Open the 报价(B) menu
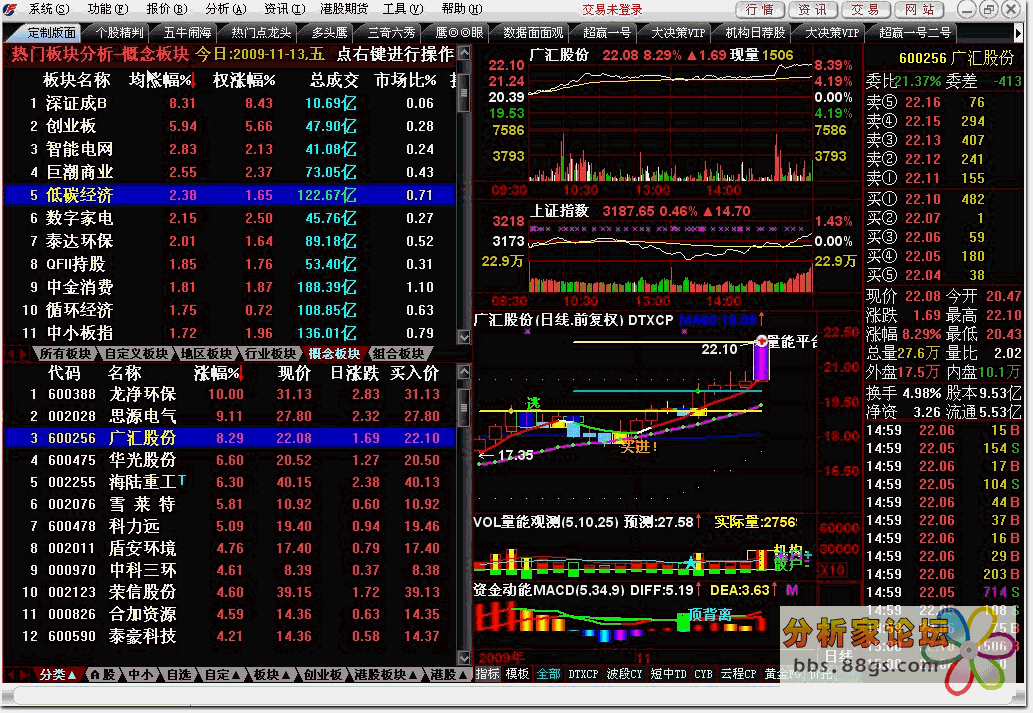The width and height of the screenshot is (1033, 713). [x=167, y=9]
